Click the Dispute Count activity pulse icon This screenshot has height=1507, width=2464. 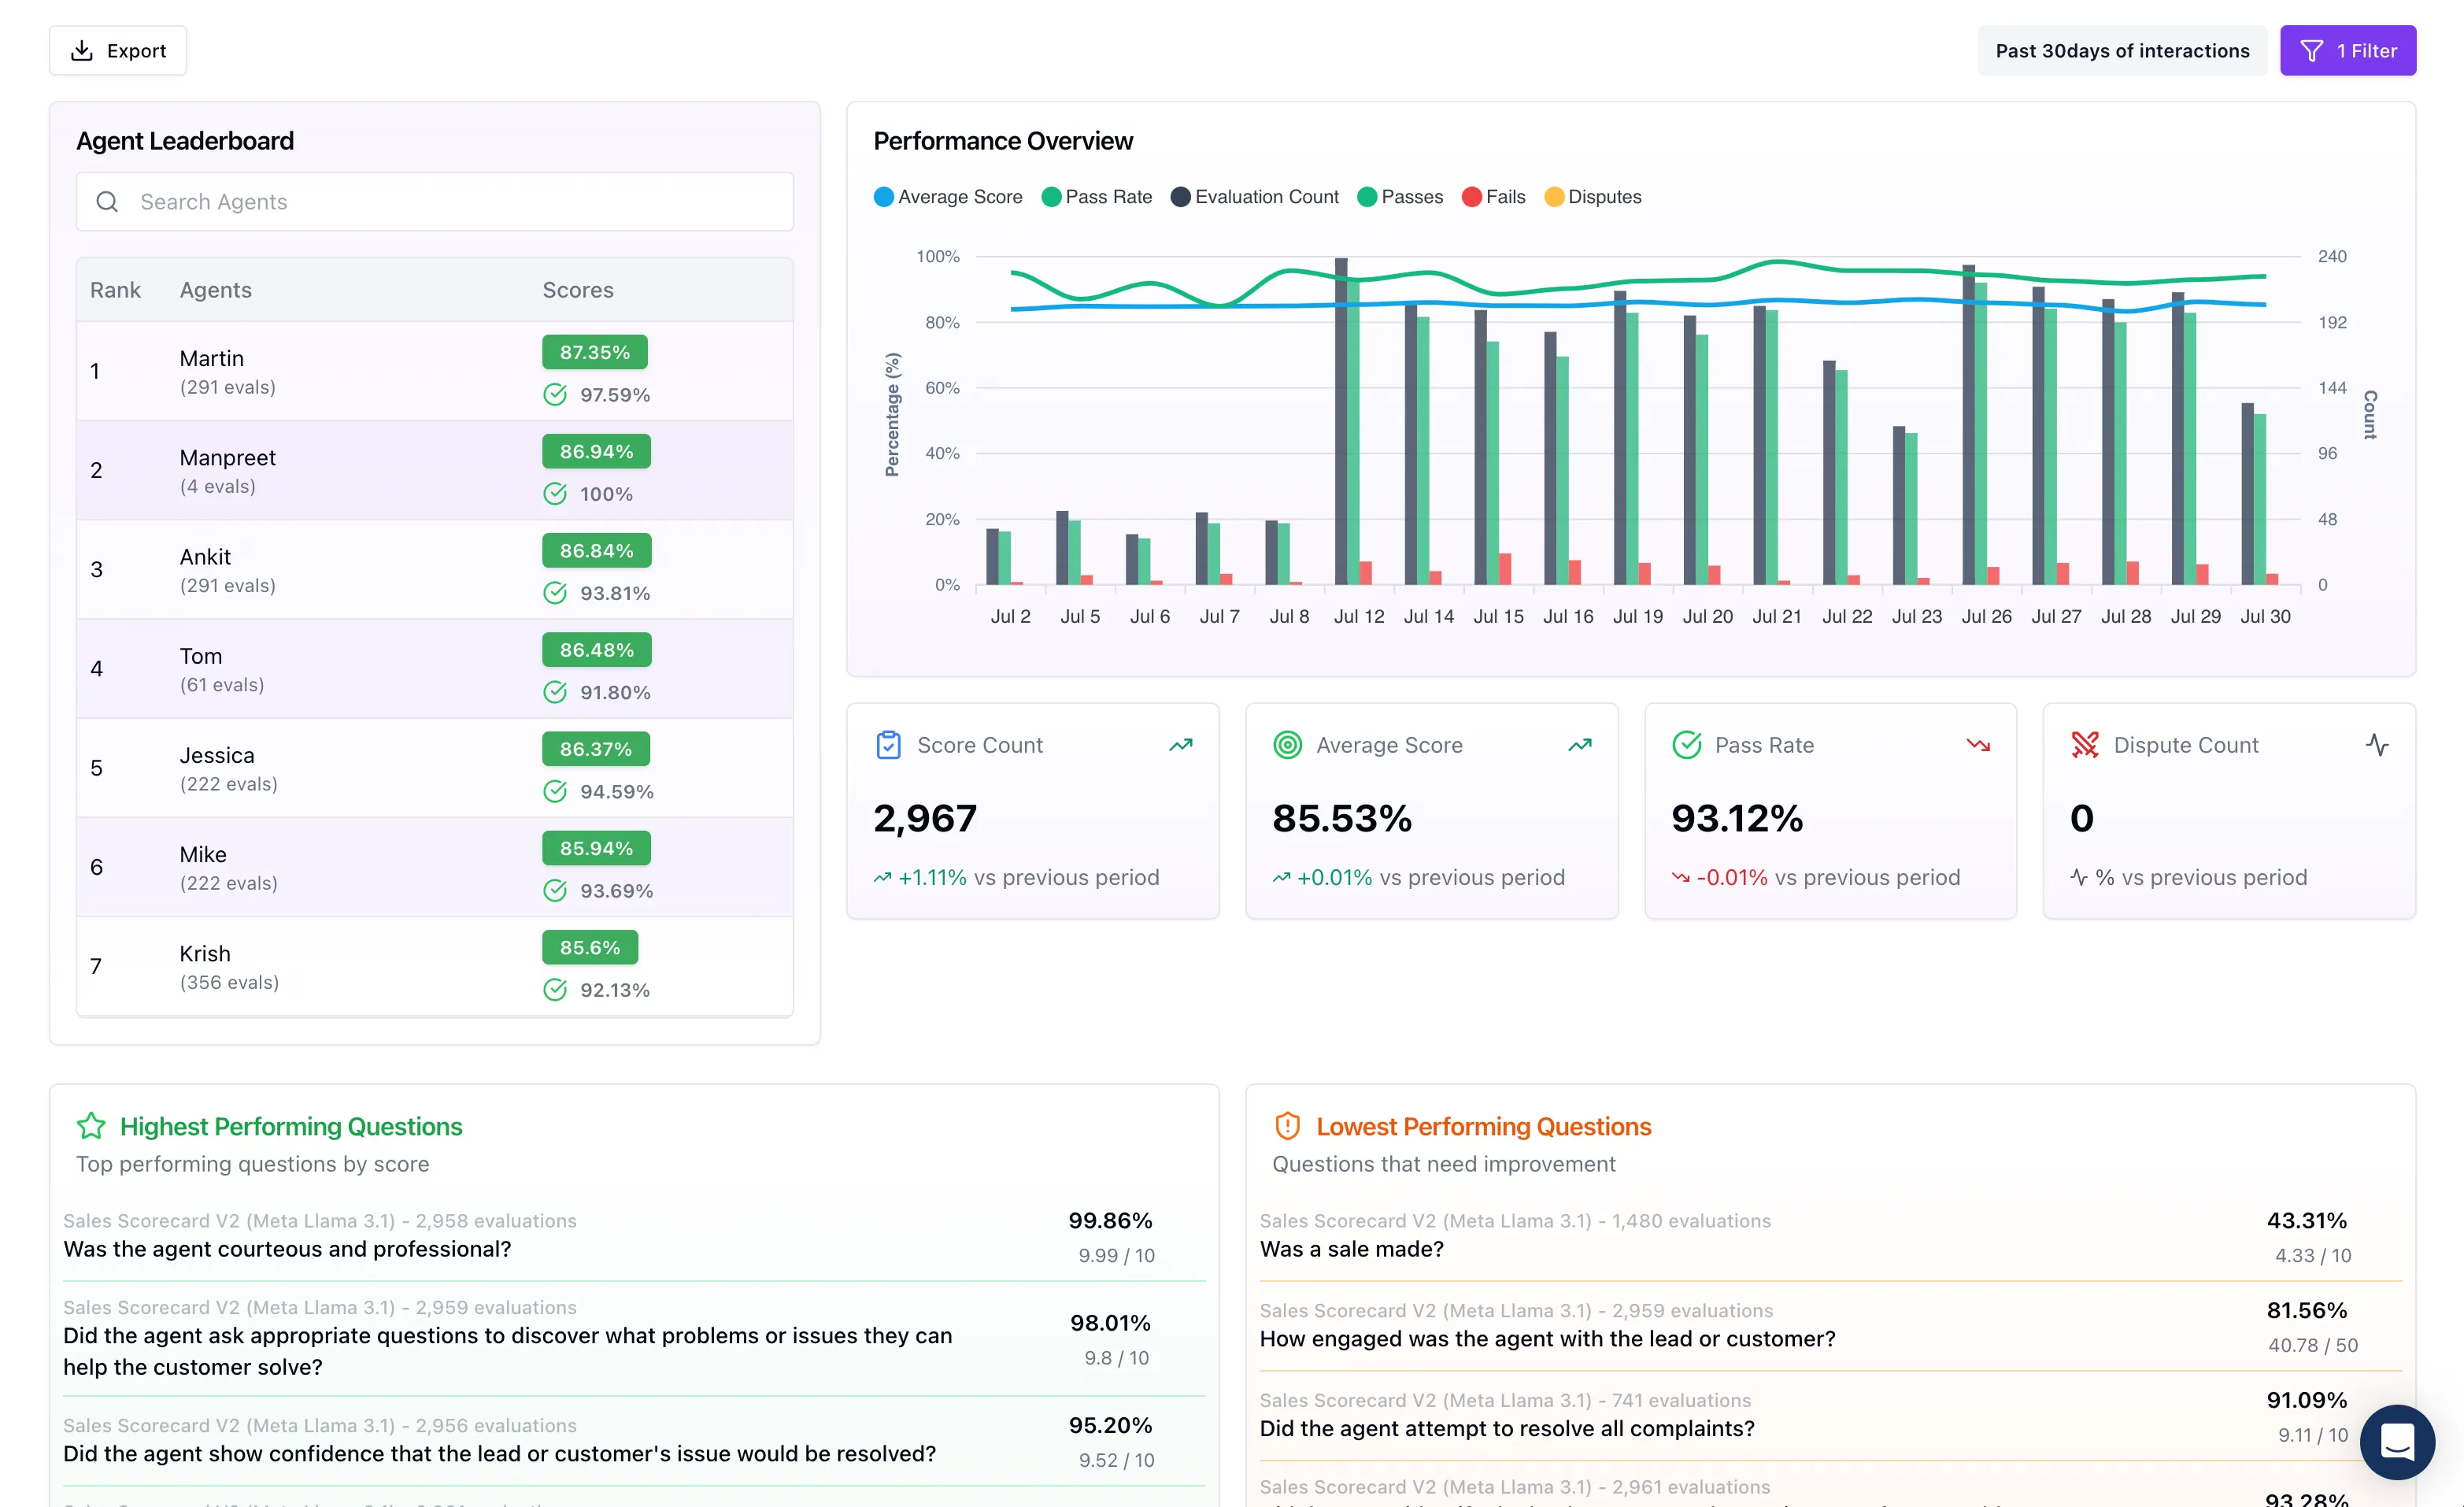pyautogui.click(x=2377, y=745)
